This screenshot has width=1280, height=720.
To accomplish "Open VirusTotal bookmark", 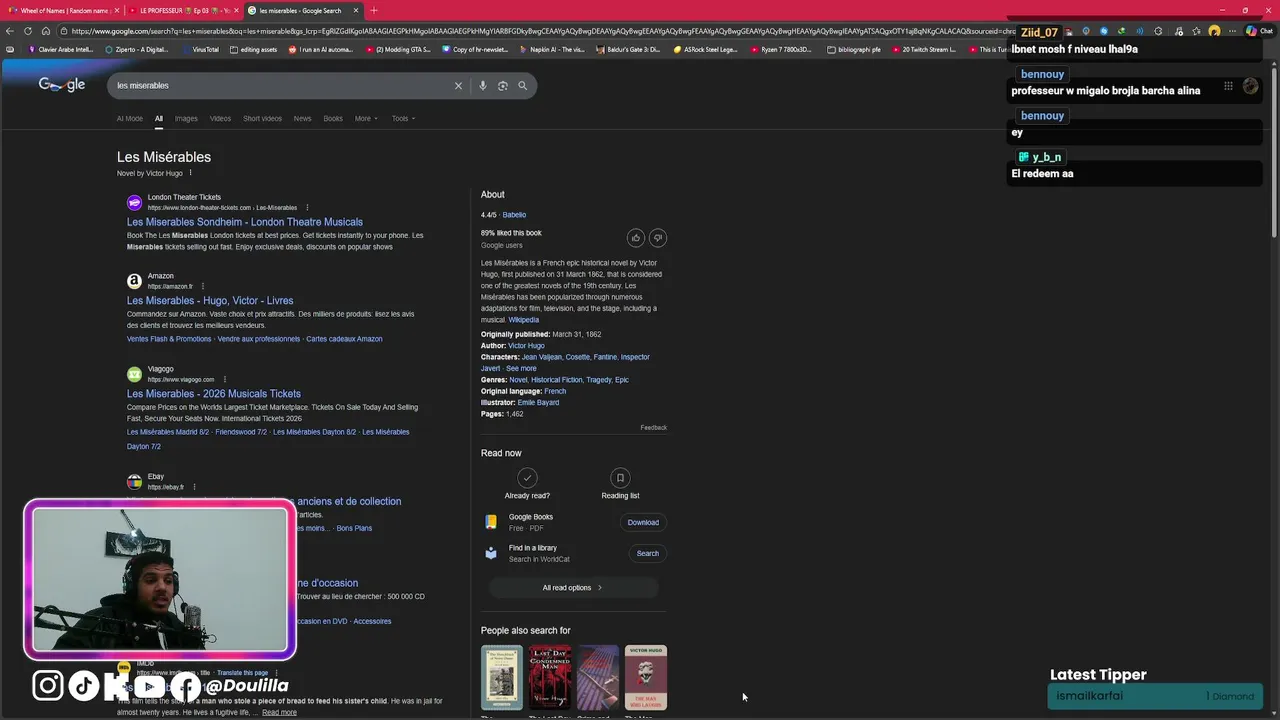I will point(199,49).
